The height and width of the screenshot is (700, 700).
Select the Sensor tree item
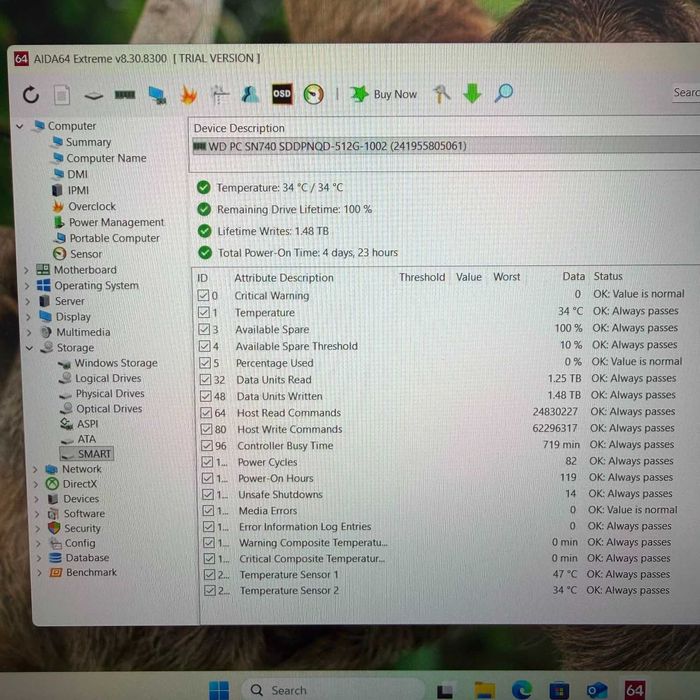(x=86, y=254)
